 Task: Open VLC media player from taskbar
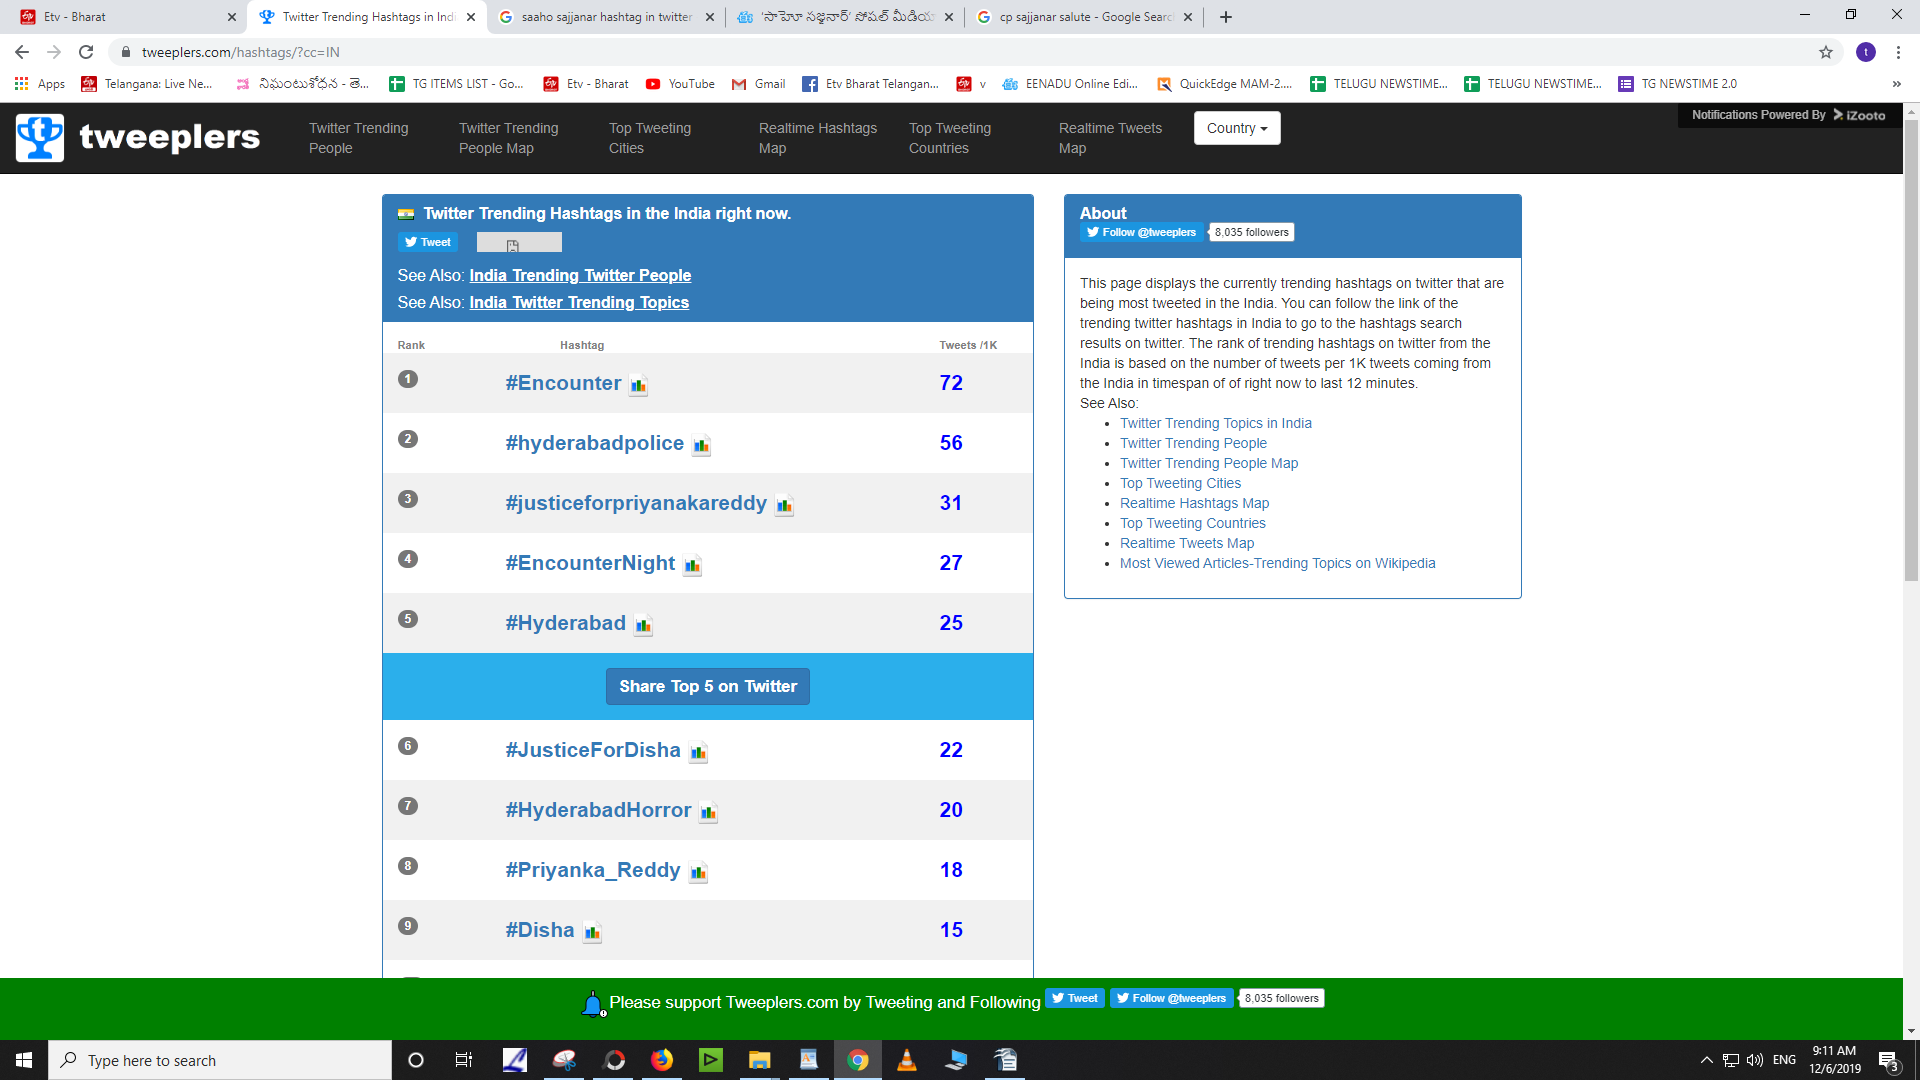[x=907, y=1060]
